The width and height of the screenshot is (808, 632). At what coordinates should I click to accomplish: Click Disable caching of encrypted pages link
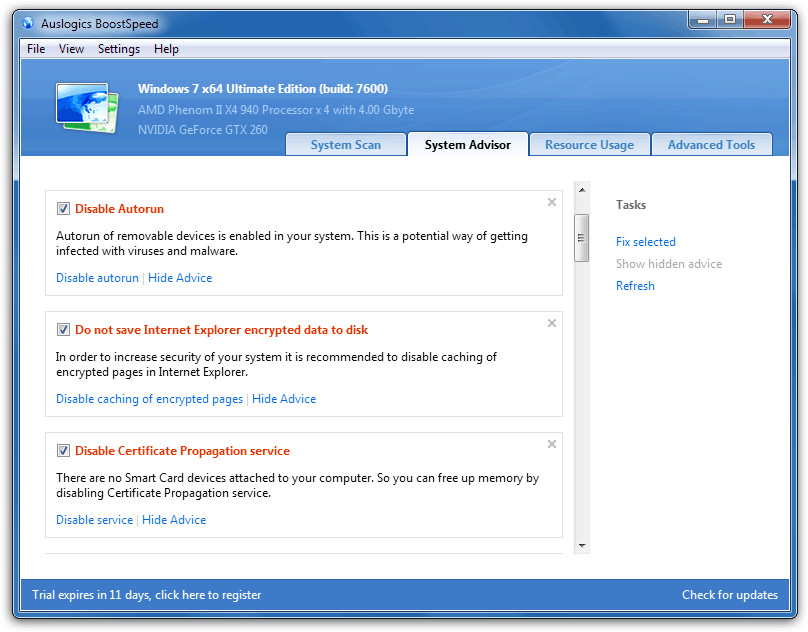149,399
